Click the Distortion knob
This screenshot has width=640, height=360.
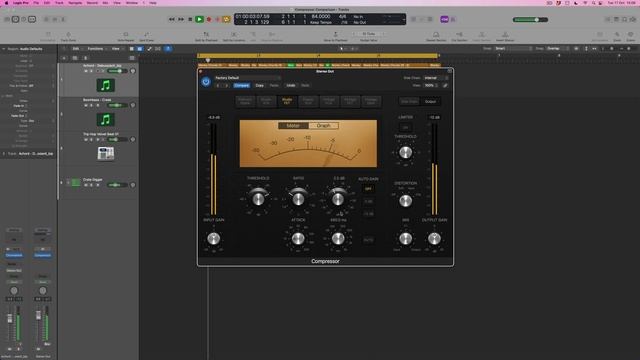tap(405, 201)
